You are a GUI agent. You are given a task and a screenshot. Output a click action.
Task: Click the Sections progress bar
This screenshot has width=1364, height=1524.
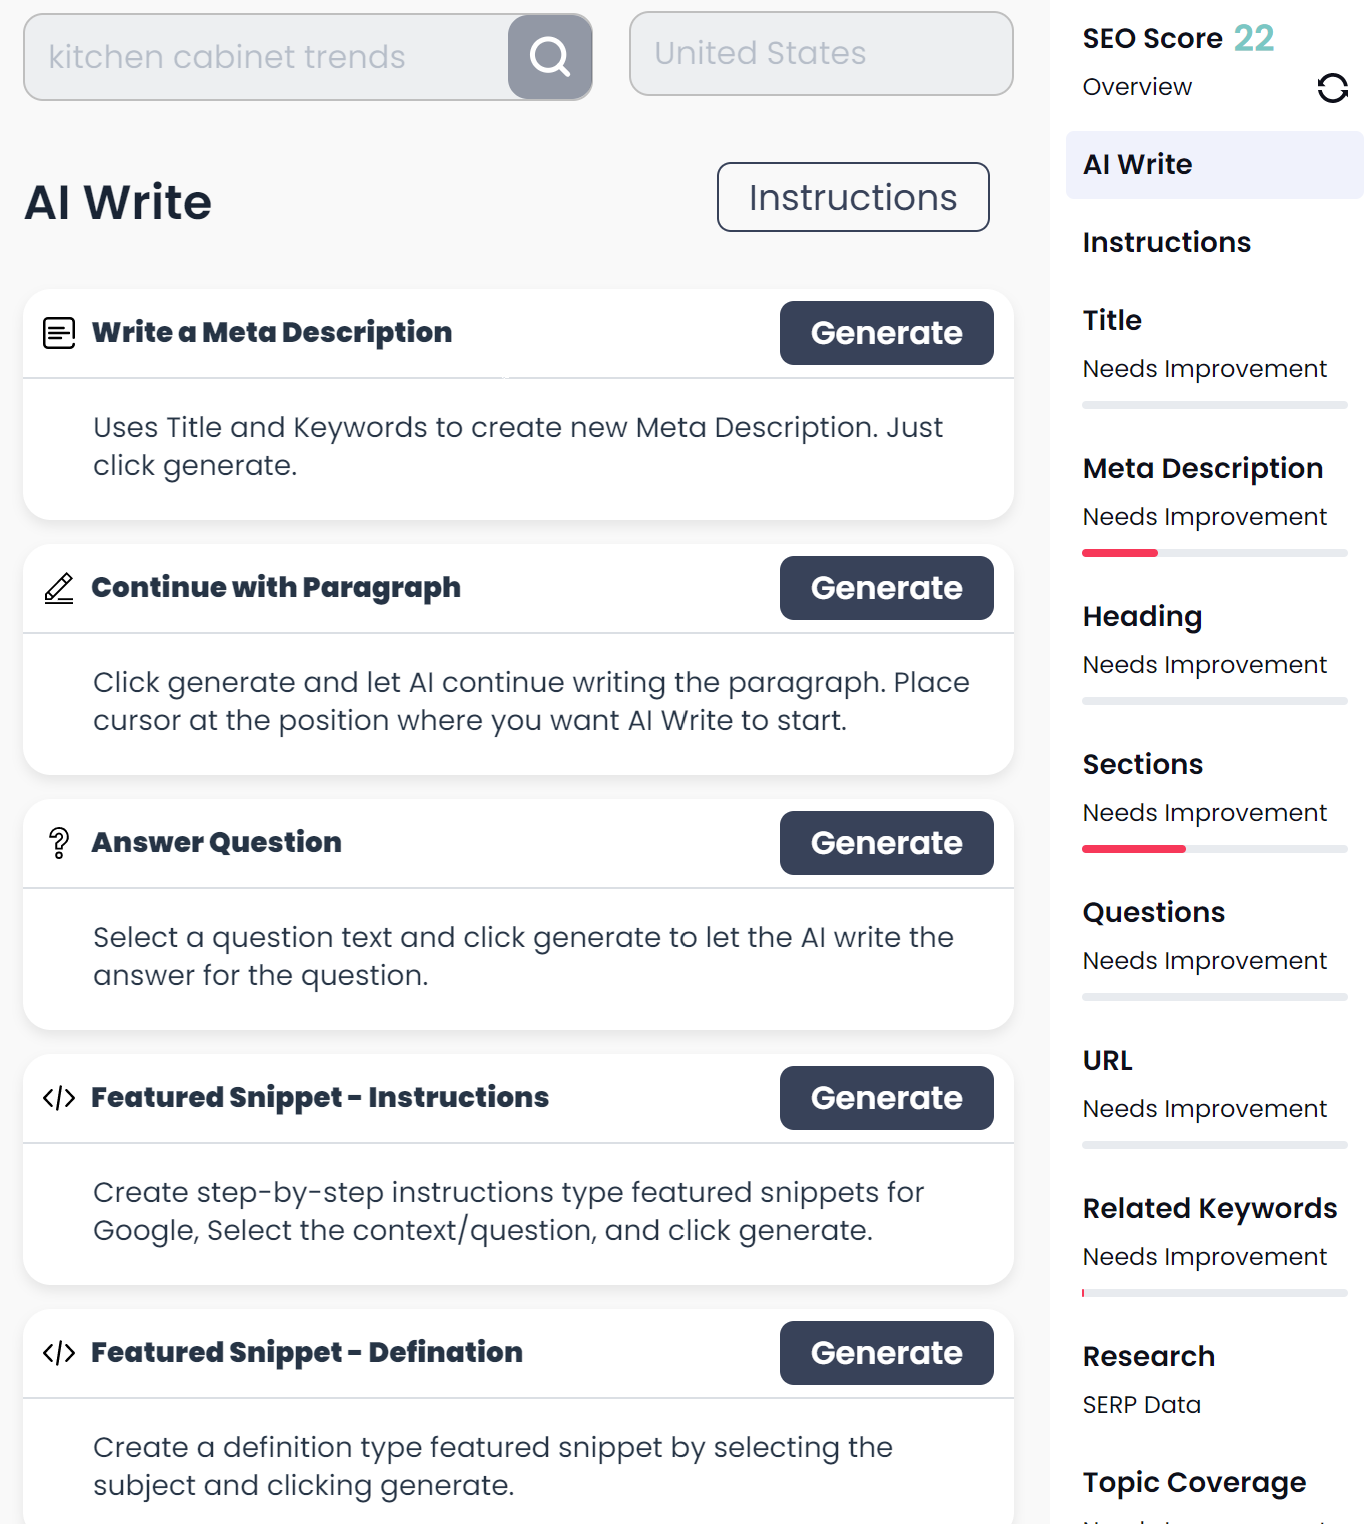click(x=1214, y=849)
